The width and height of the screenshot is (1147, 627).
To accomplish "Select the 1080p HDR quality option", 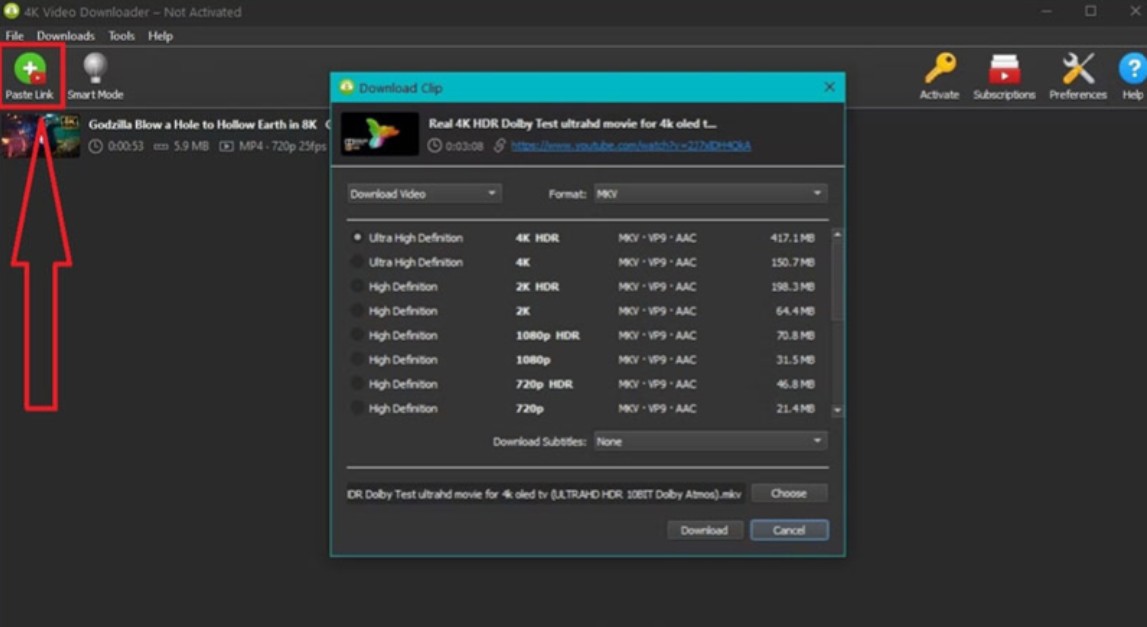I will click(x=357, y=336).
